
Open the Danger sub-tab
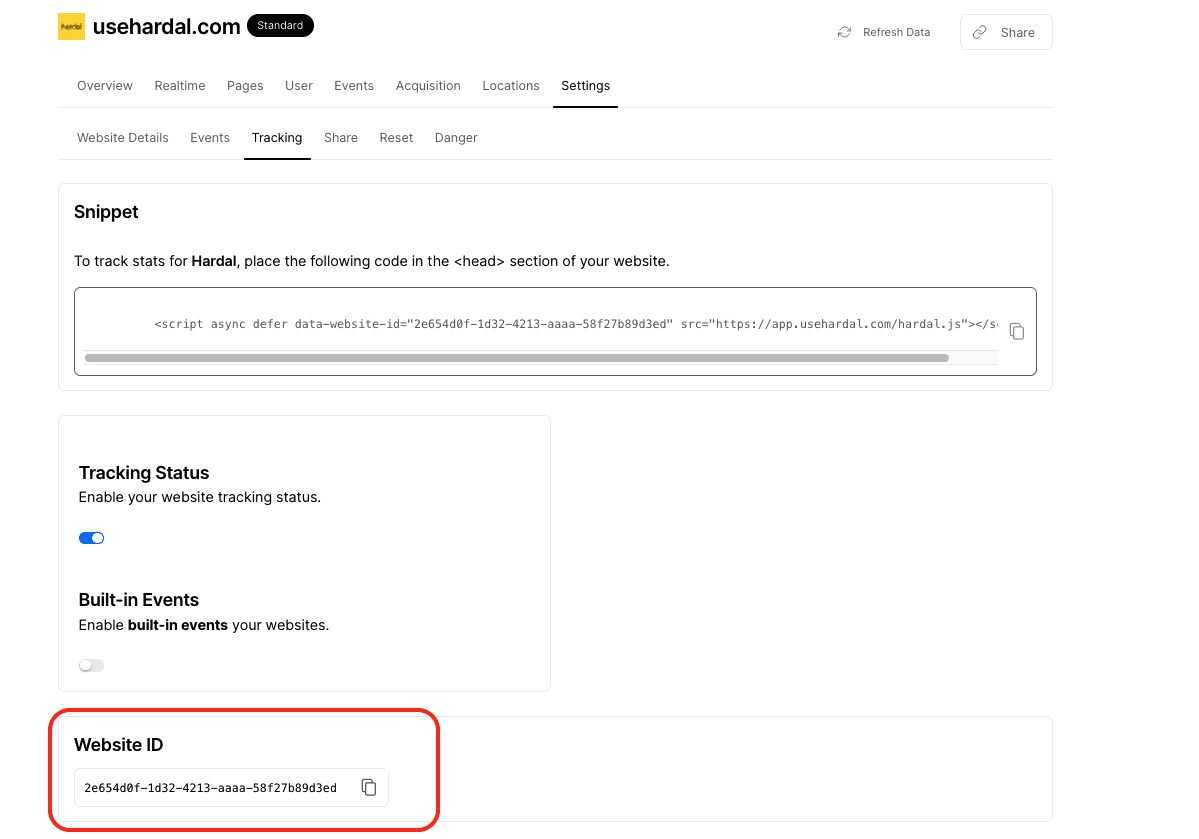[x=456, y=138]
